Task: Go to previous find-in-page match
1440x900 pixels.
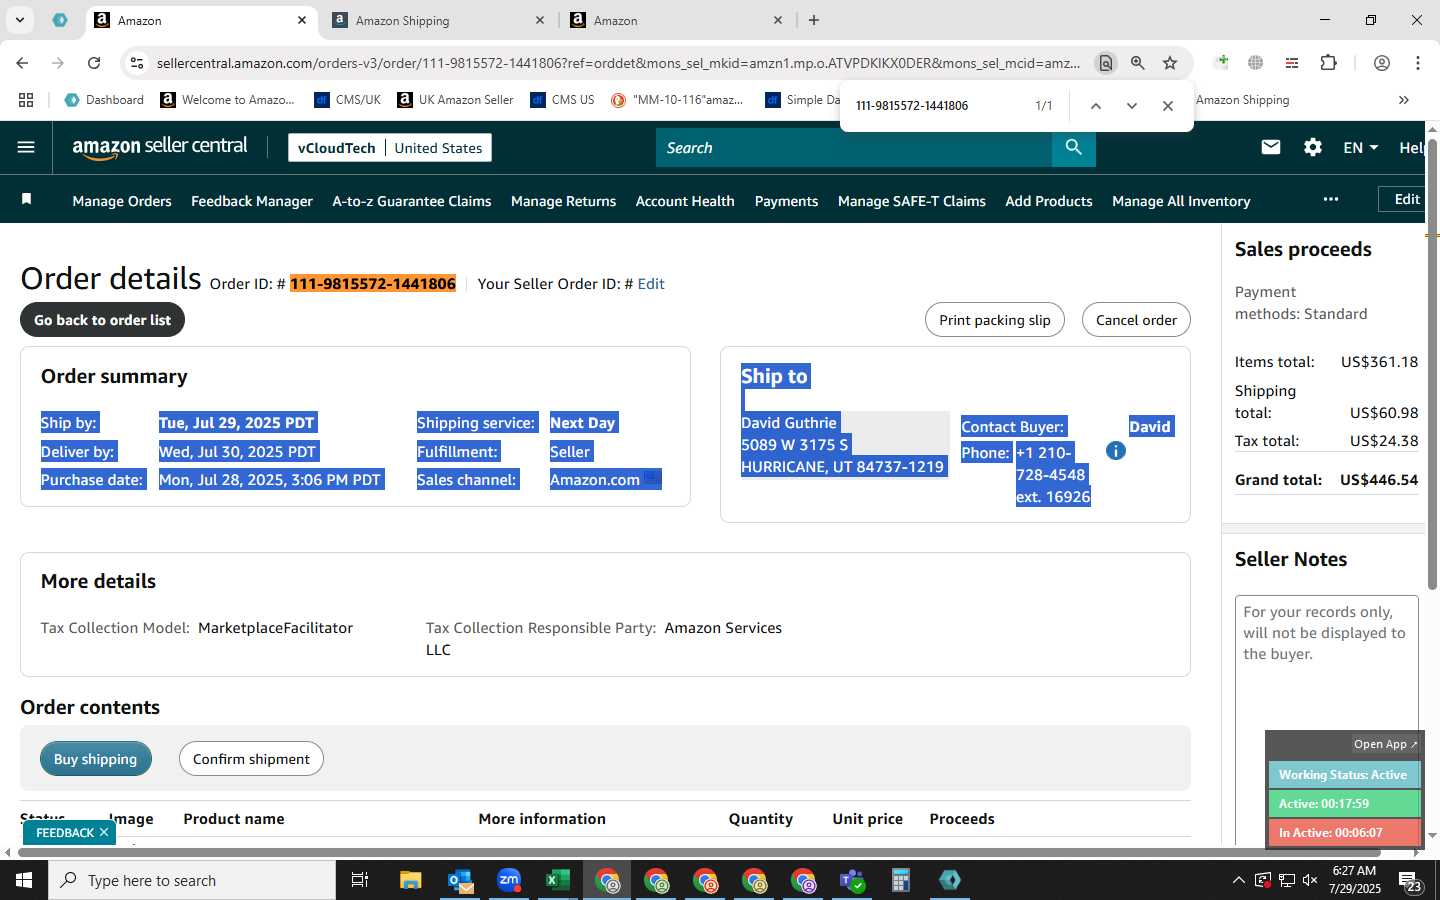Action: [x=1096, y=105]
